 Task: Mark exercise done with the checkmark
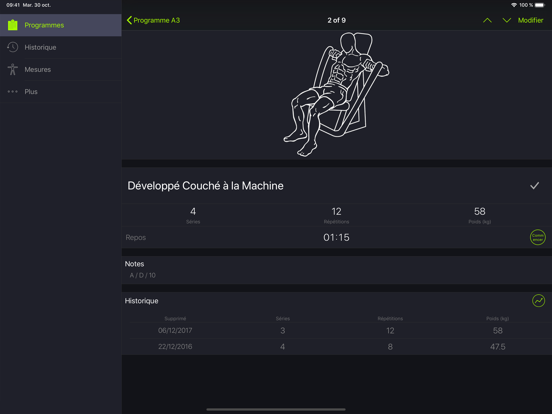click(x=534, y=186)
